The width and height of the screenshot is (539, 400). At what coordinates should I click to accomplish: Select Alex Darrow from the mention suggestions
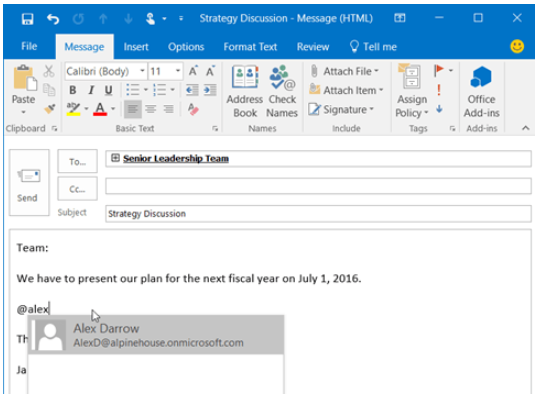pyautogui.click(x=156, y=335)
